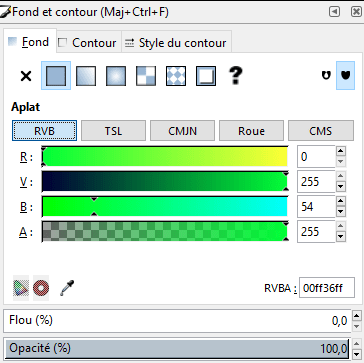Select the radial gradient fill icon

click(x=116, y=76)
